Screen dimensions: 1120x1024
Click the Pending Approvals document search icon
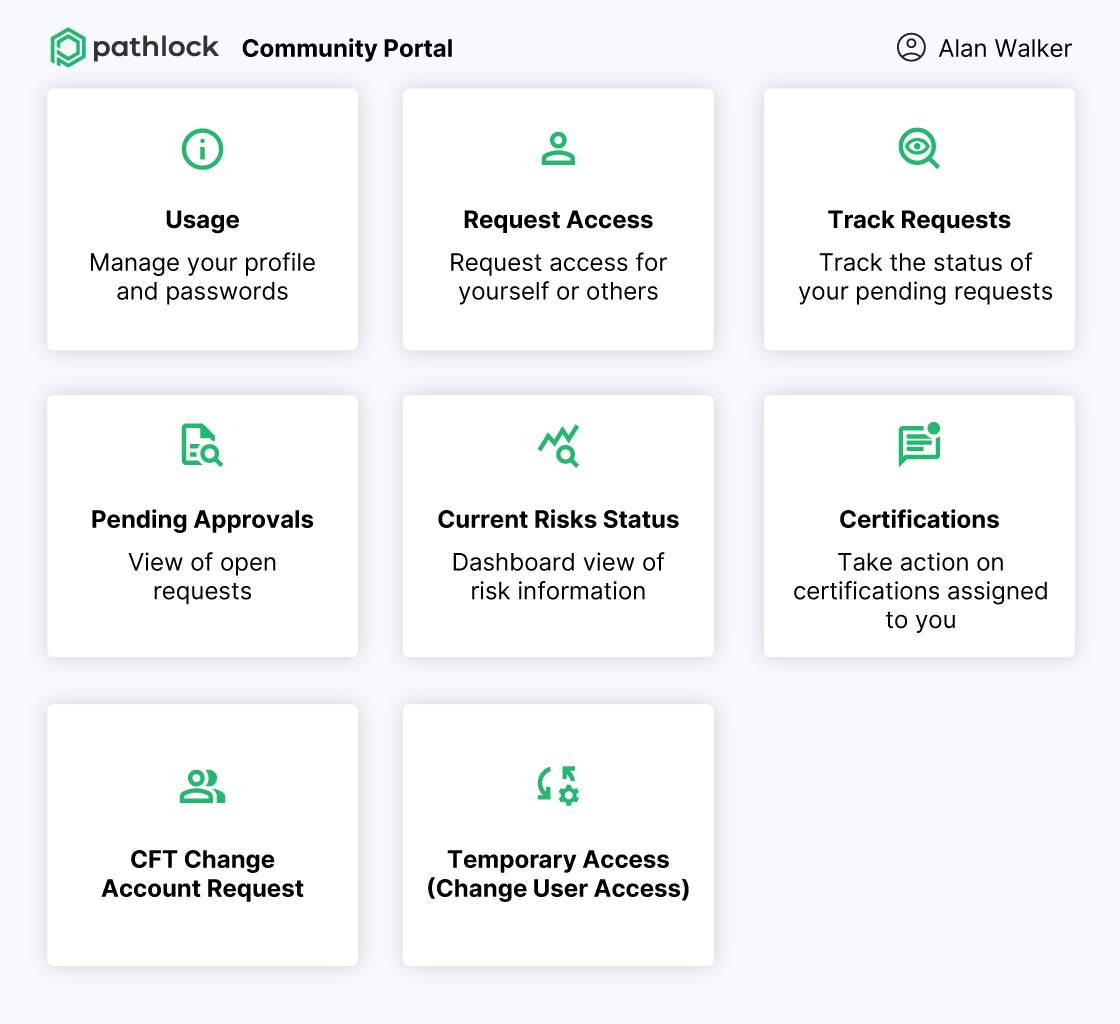tap(202, 445)
